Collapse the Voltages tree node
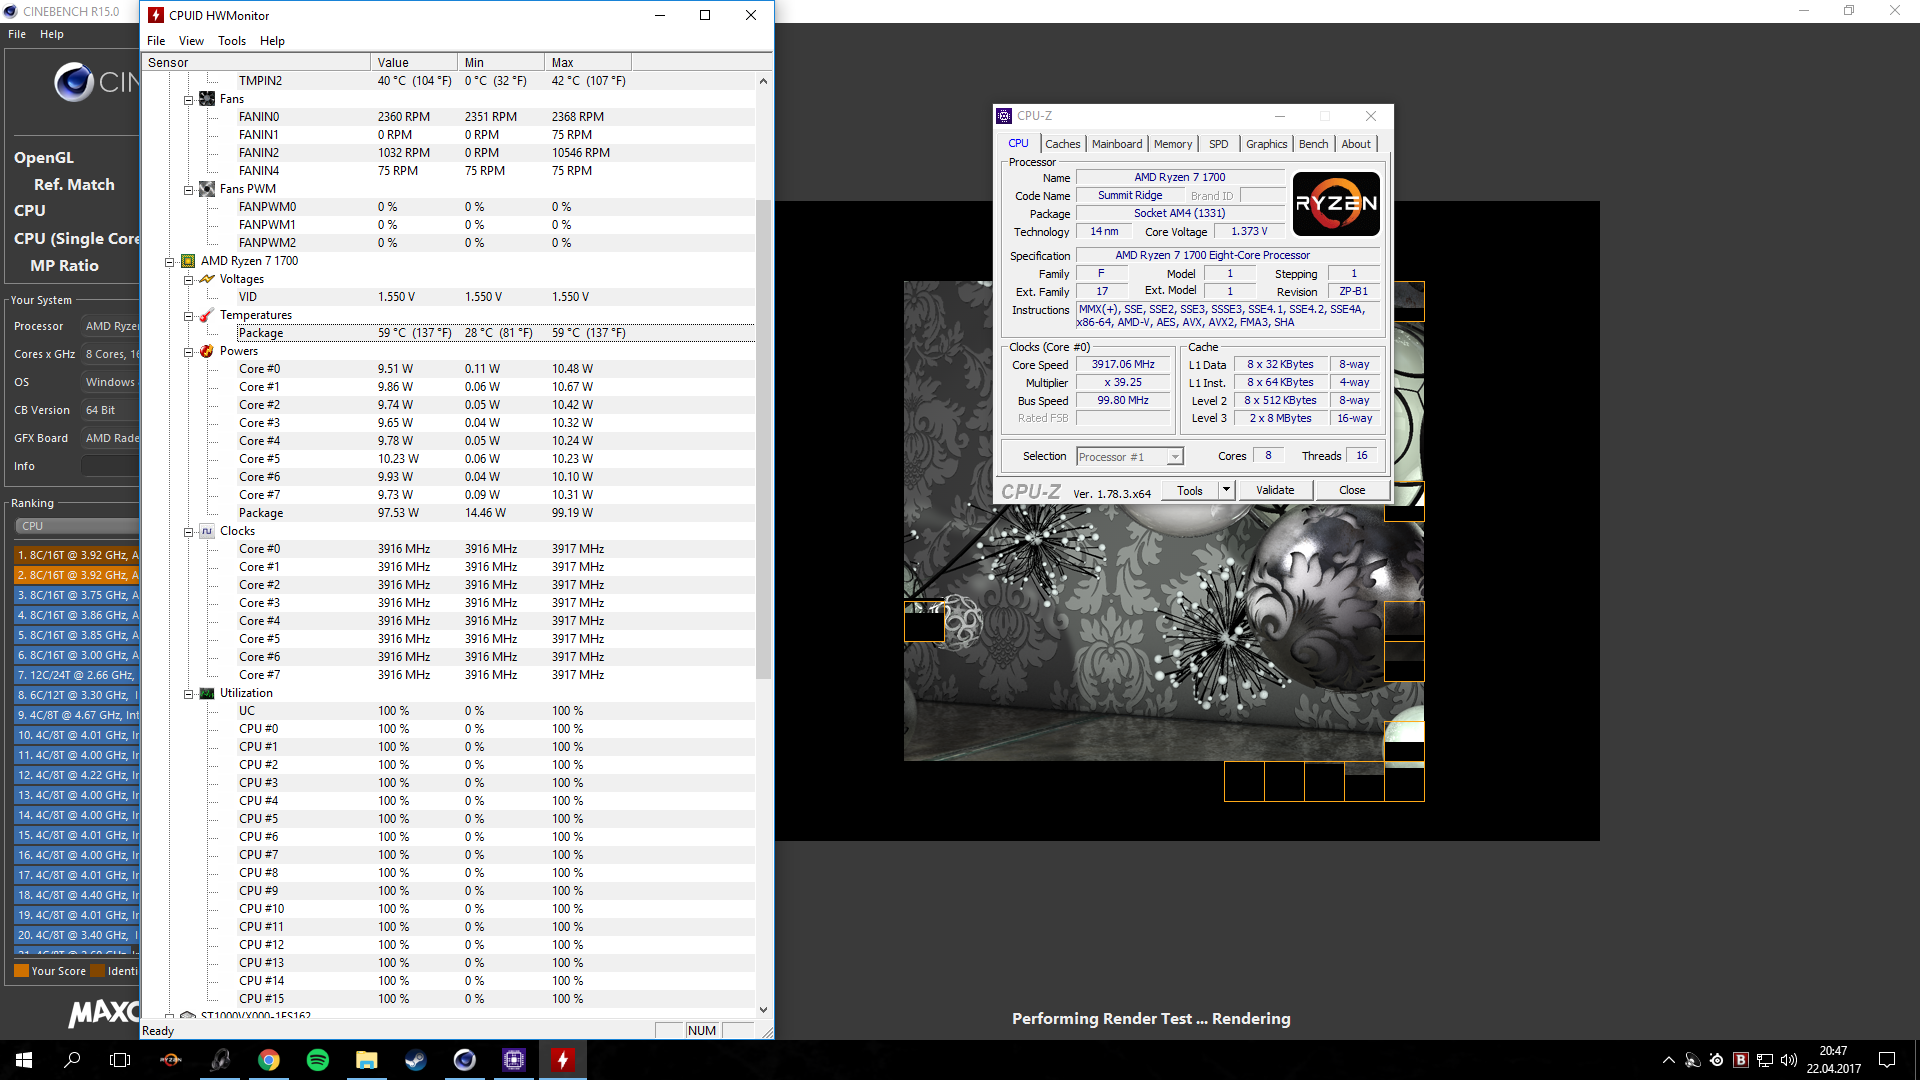1920x1080 pixels. (188, 280)
